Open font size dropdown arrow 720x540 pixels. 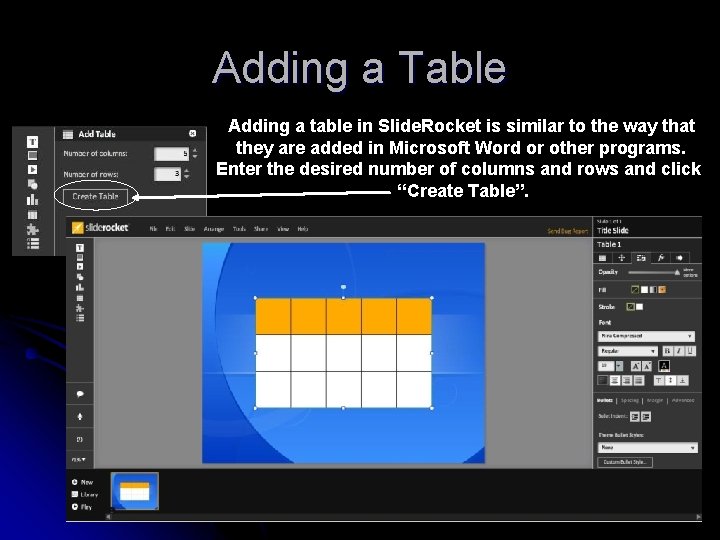point(619,366)
